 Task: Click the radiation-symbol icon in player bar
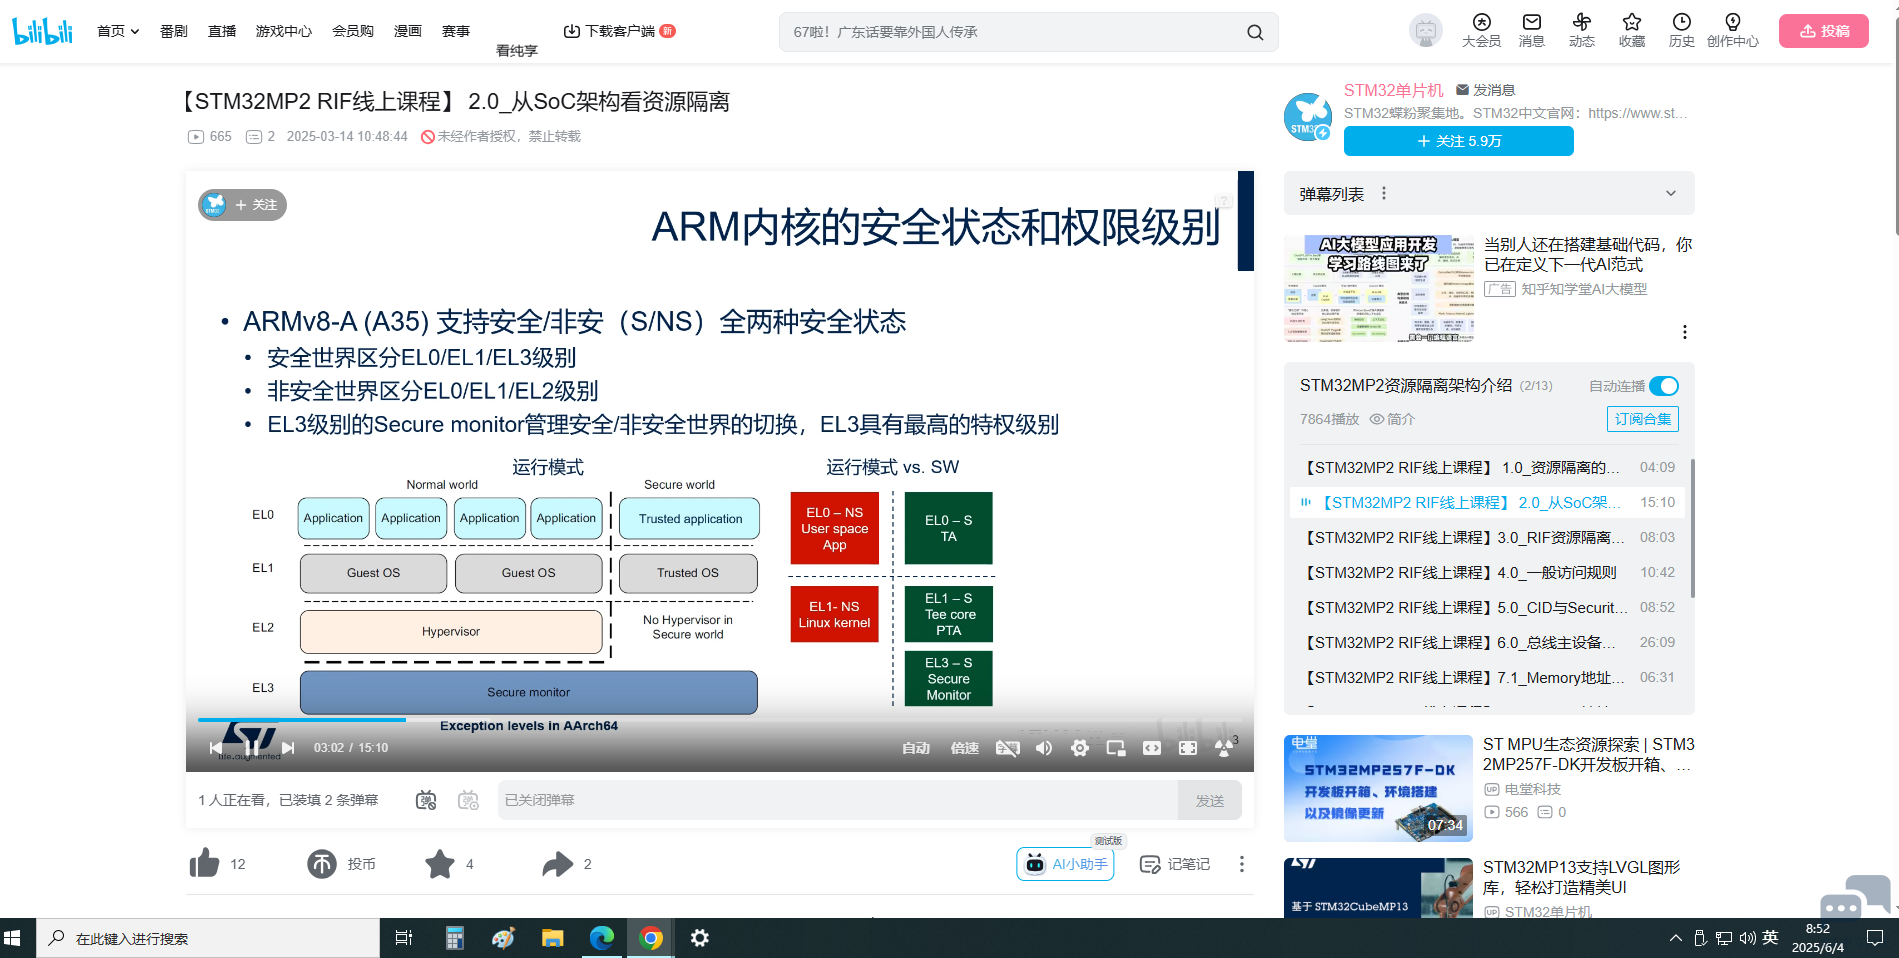pyautogui.click(x=1224, y=748)
